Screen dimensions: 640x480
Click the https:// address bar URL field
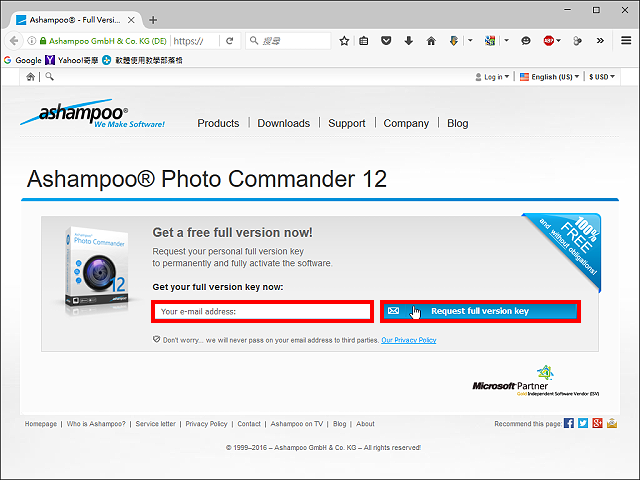(x=194, y=41)
